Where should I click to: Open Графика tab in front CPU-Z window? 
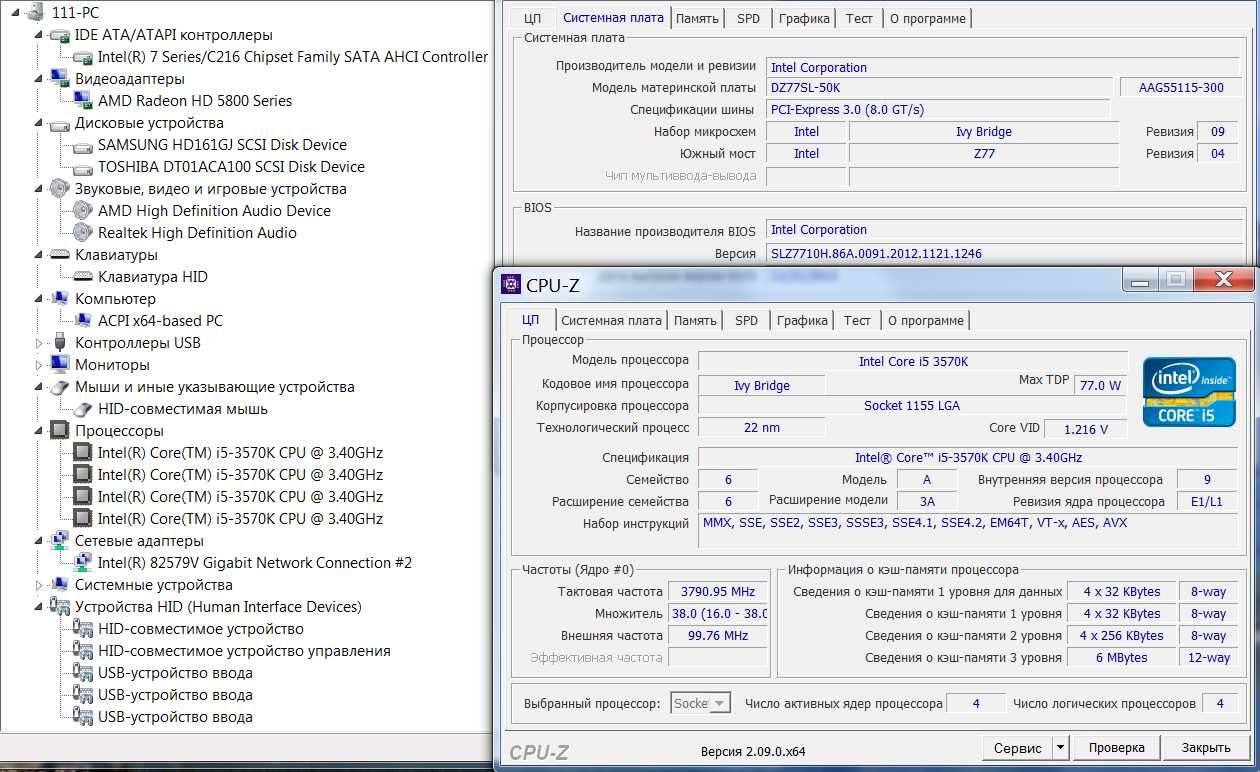[x=804, y=320]
